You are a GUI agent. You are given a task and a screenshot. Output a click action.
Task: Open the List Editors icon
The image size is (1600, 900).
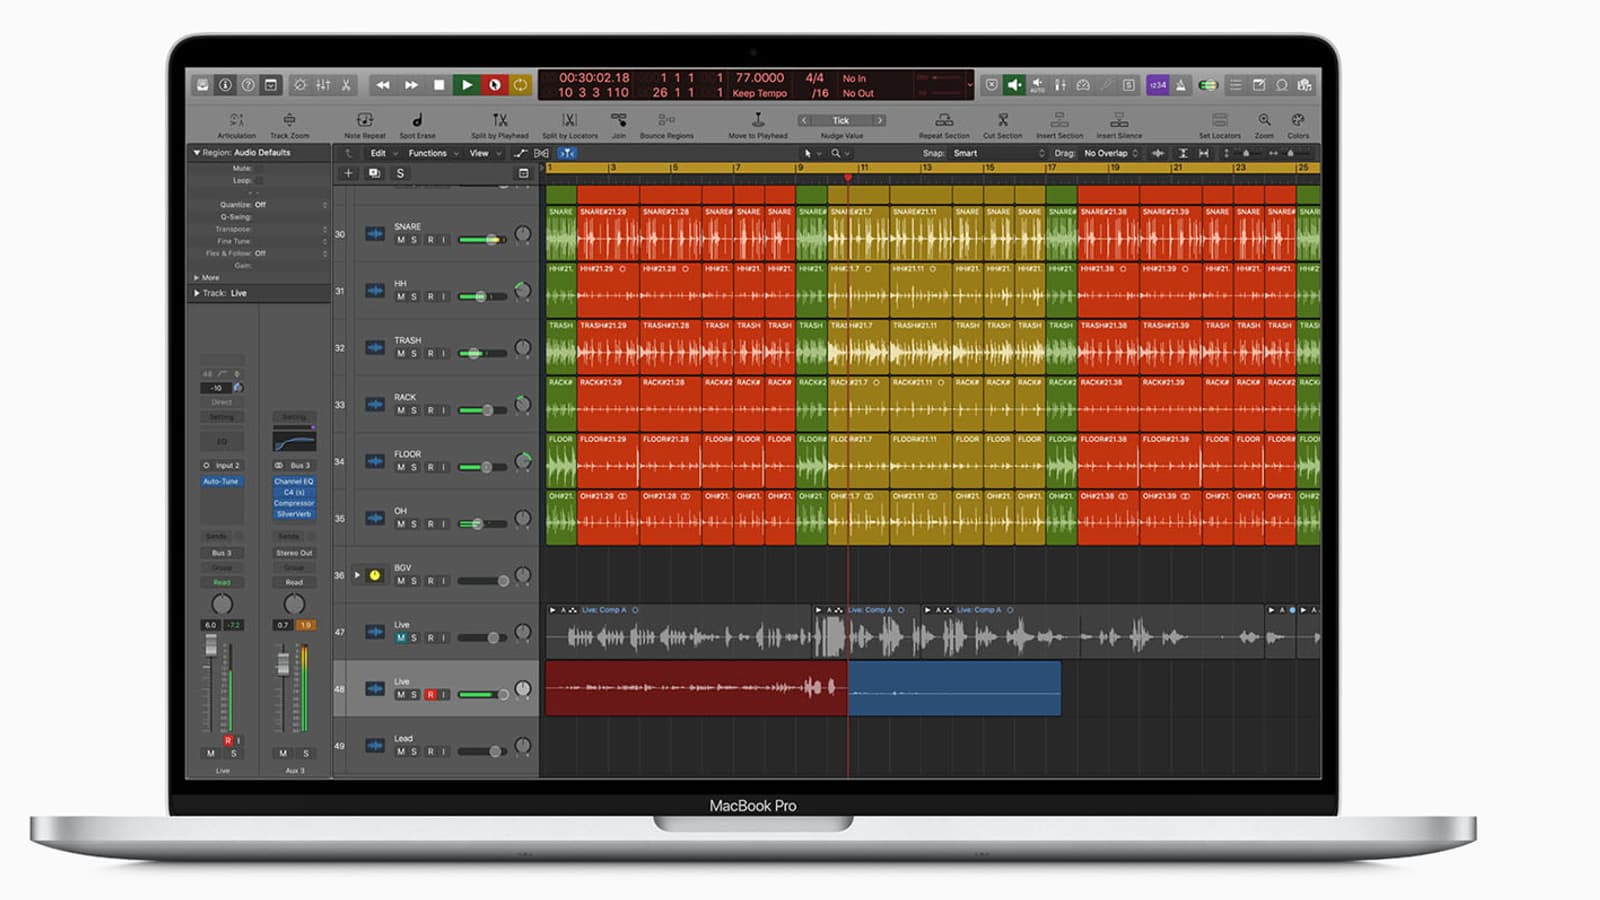(x=1236, y=85)
